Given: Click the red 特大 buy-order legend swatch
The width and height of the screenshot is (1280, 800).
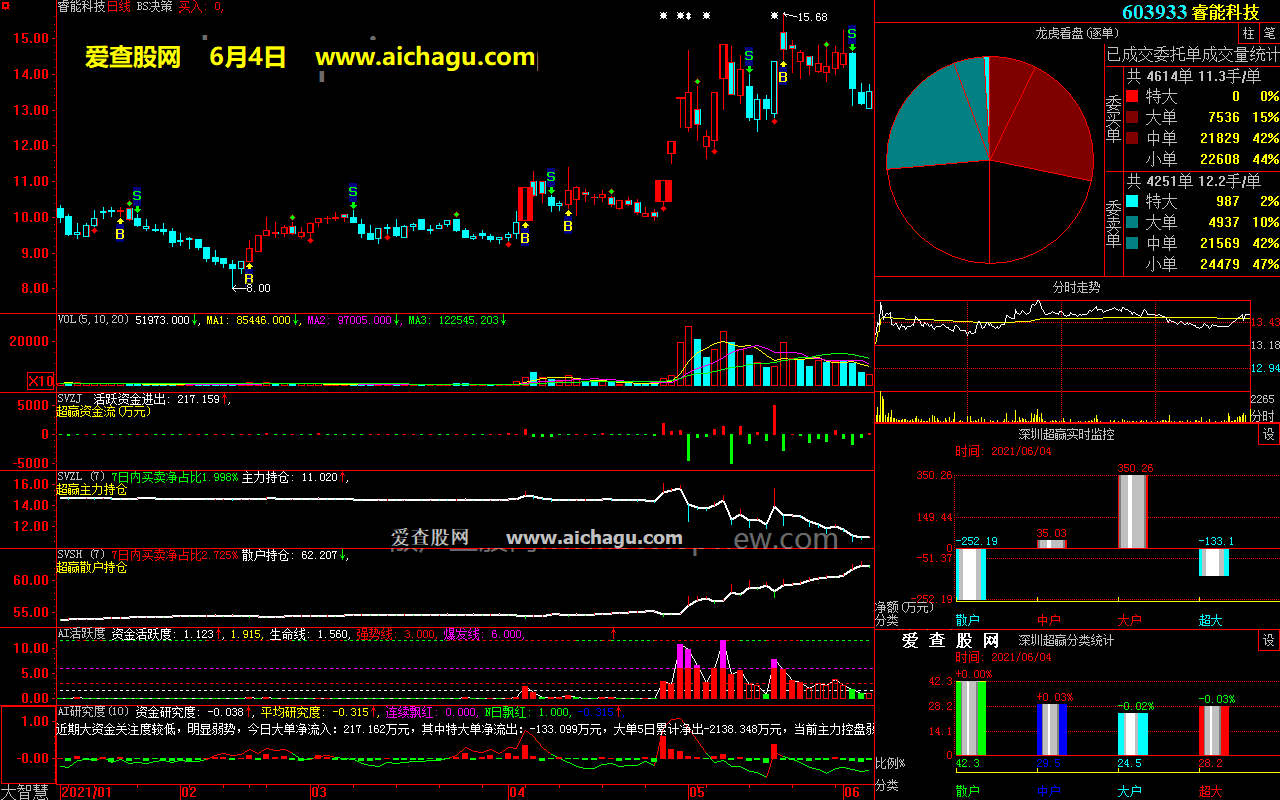Looking at the screenshot, I should click(x=1132, y=97).
